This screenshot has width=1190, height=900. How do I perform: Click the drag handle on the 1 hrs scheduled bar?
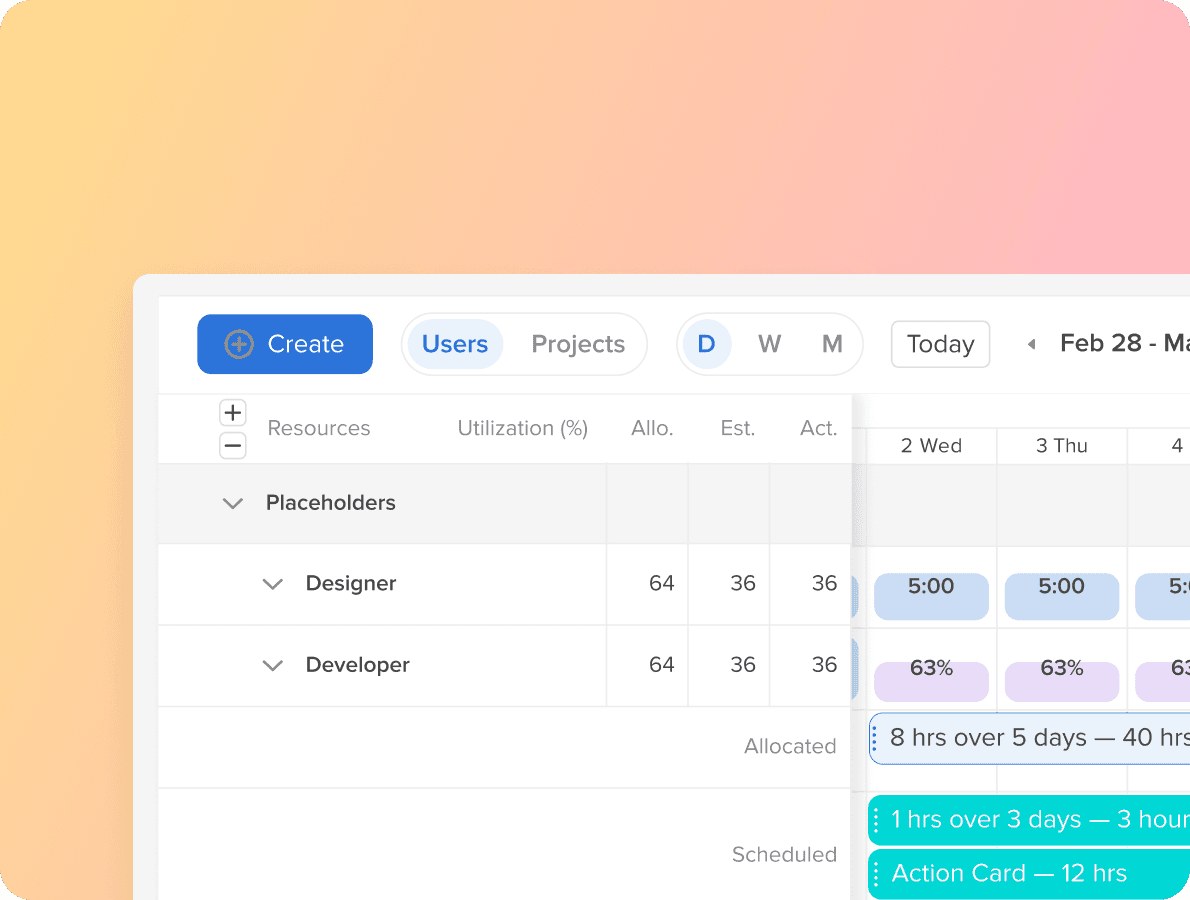pos(877,819)
